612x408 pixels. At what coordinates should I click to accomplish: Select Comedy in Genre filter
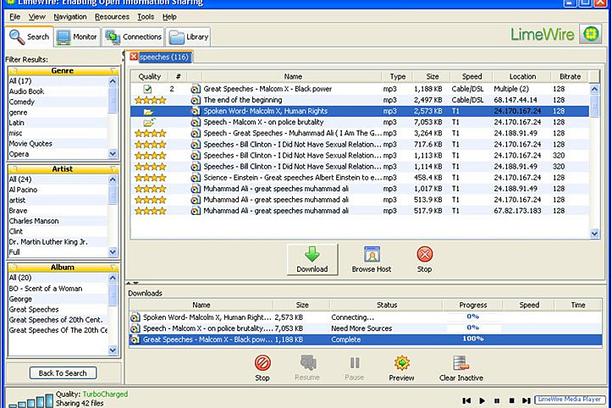click(58, 102)
